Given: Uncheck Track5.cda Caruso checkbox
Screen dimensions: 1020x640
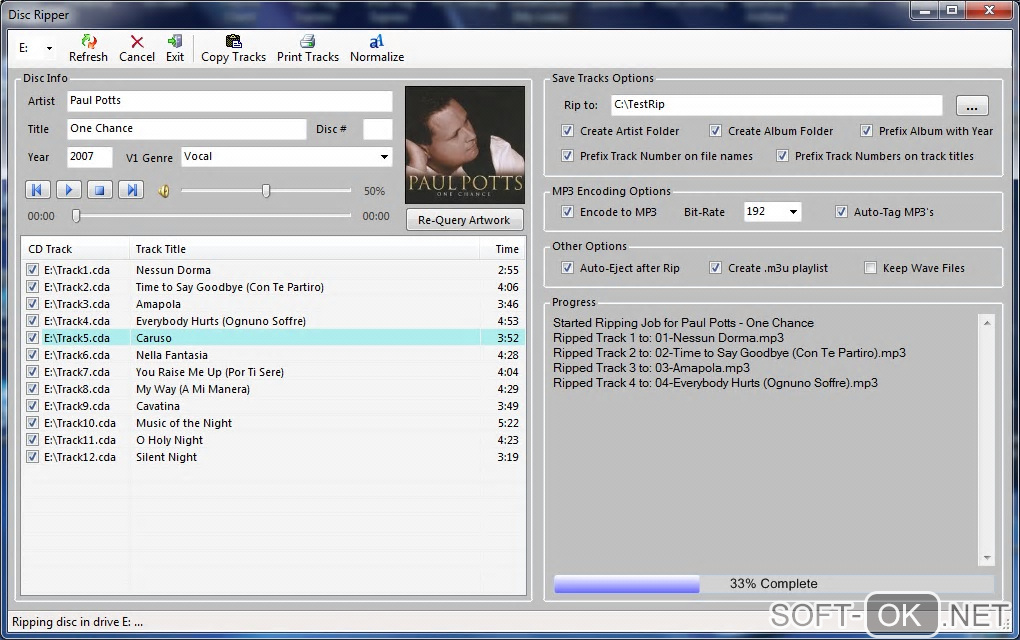Looking at the screenshot, I should pyautogui.click(x=32, y=338).
